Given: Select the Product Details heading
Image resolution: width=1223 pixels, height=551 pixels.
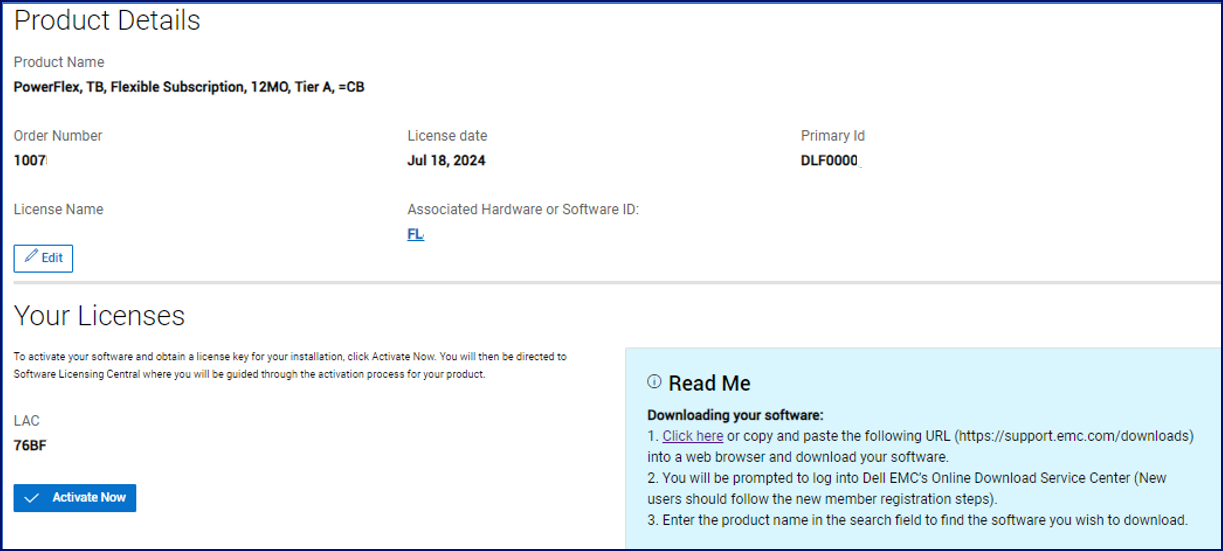Looking at the screenshot, I should point(107,20).
